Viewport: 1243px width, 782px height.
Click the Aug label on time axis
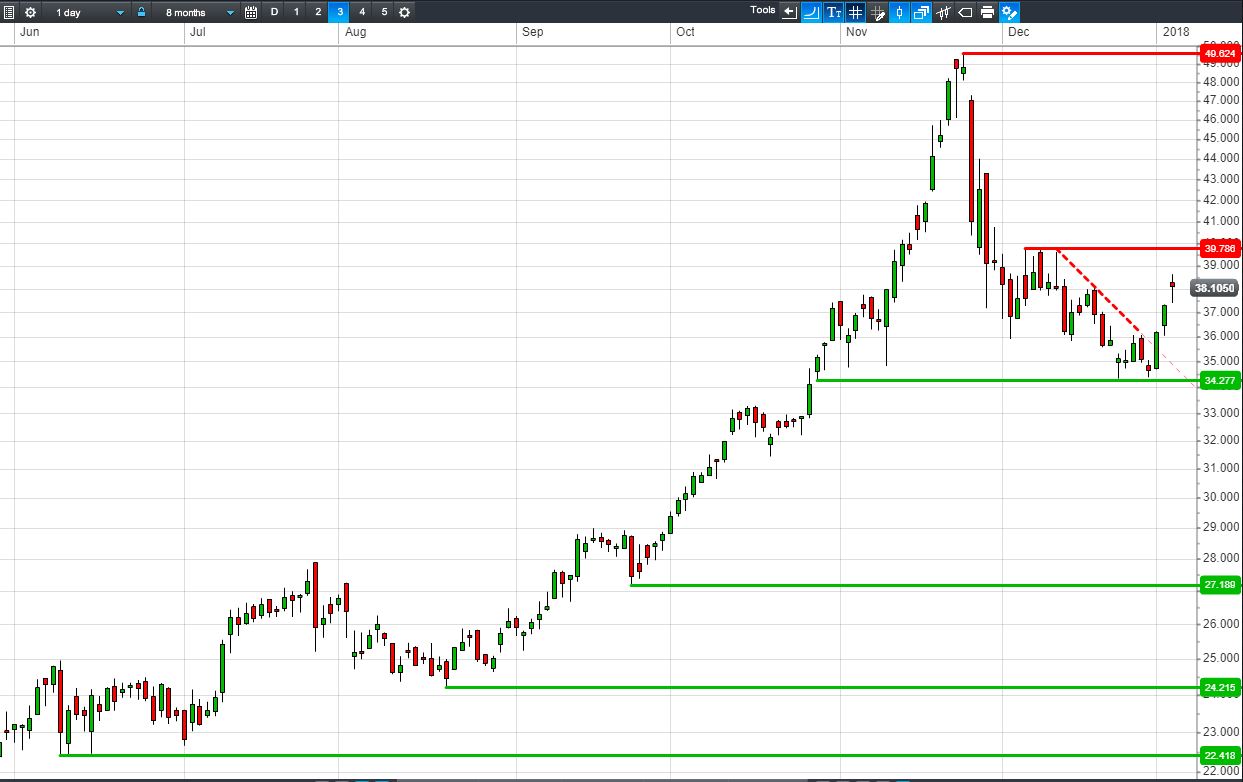355,32
